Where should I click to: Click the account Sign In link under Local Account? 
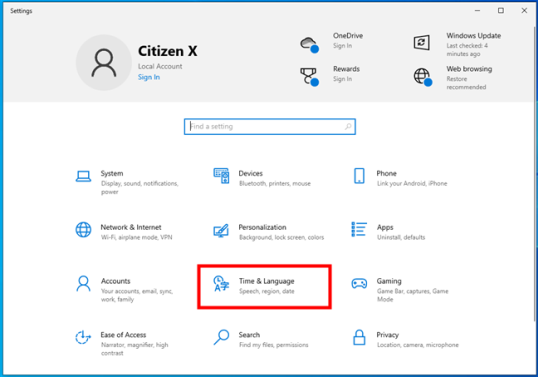tap(149, 77)
